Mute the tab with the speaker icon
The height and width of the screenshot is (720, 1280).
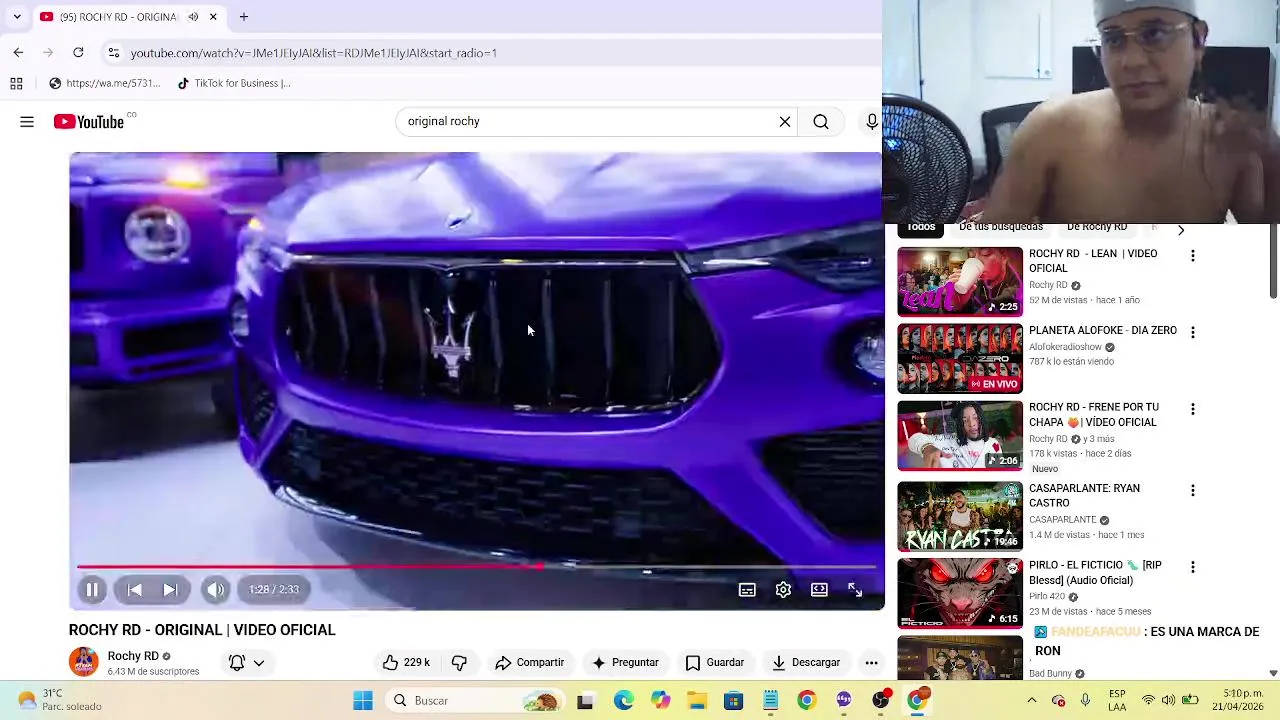(x=193, y=17)
